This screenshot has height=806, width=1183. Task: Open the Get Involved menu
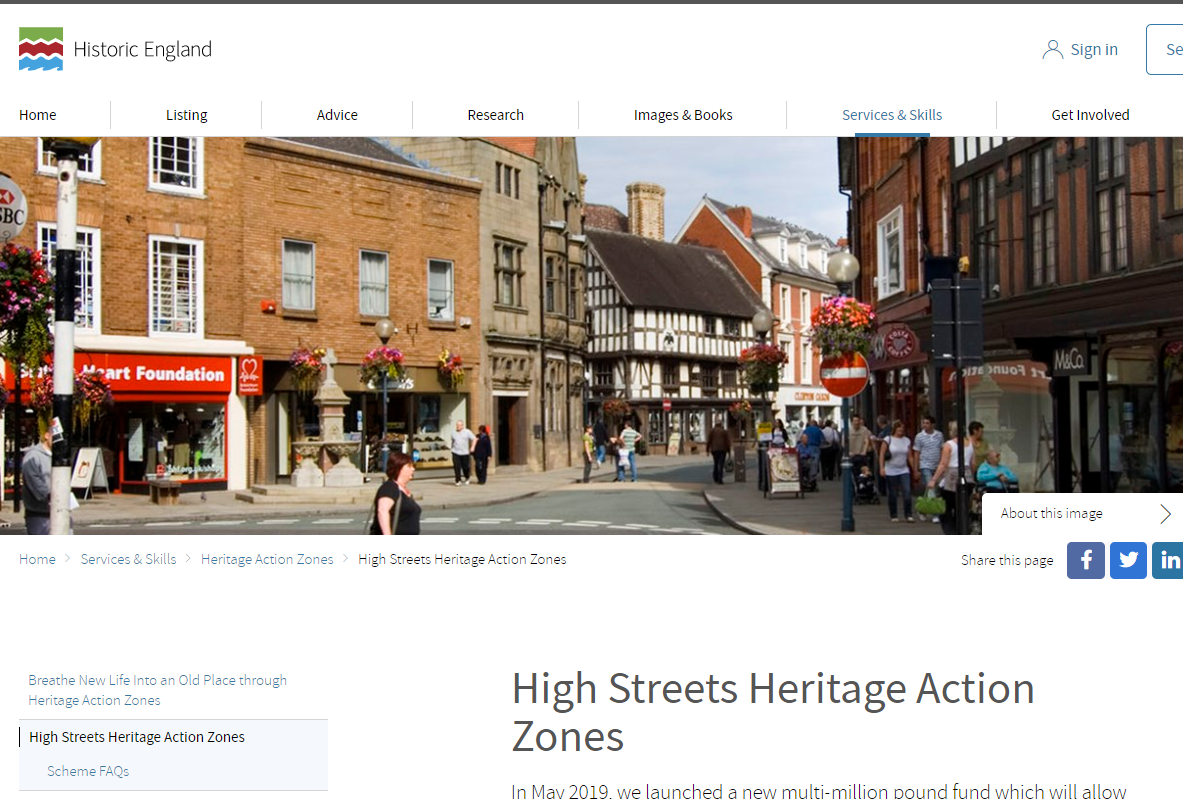click(x=1090, y=115)
